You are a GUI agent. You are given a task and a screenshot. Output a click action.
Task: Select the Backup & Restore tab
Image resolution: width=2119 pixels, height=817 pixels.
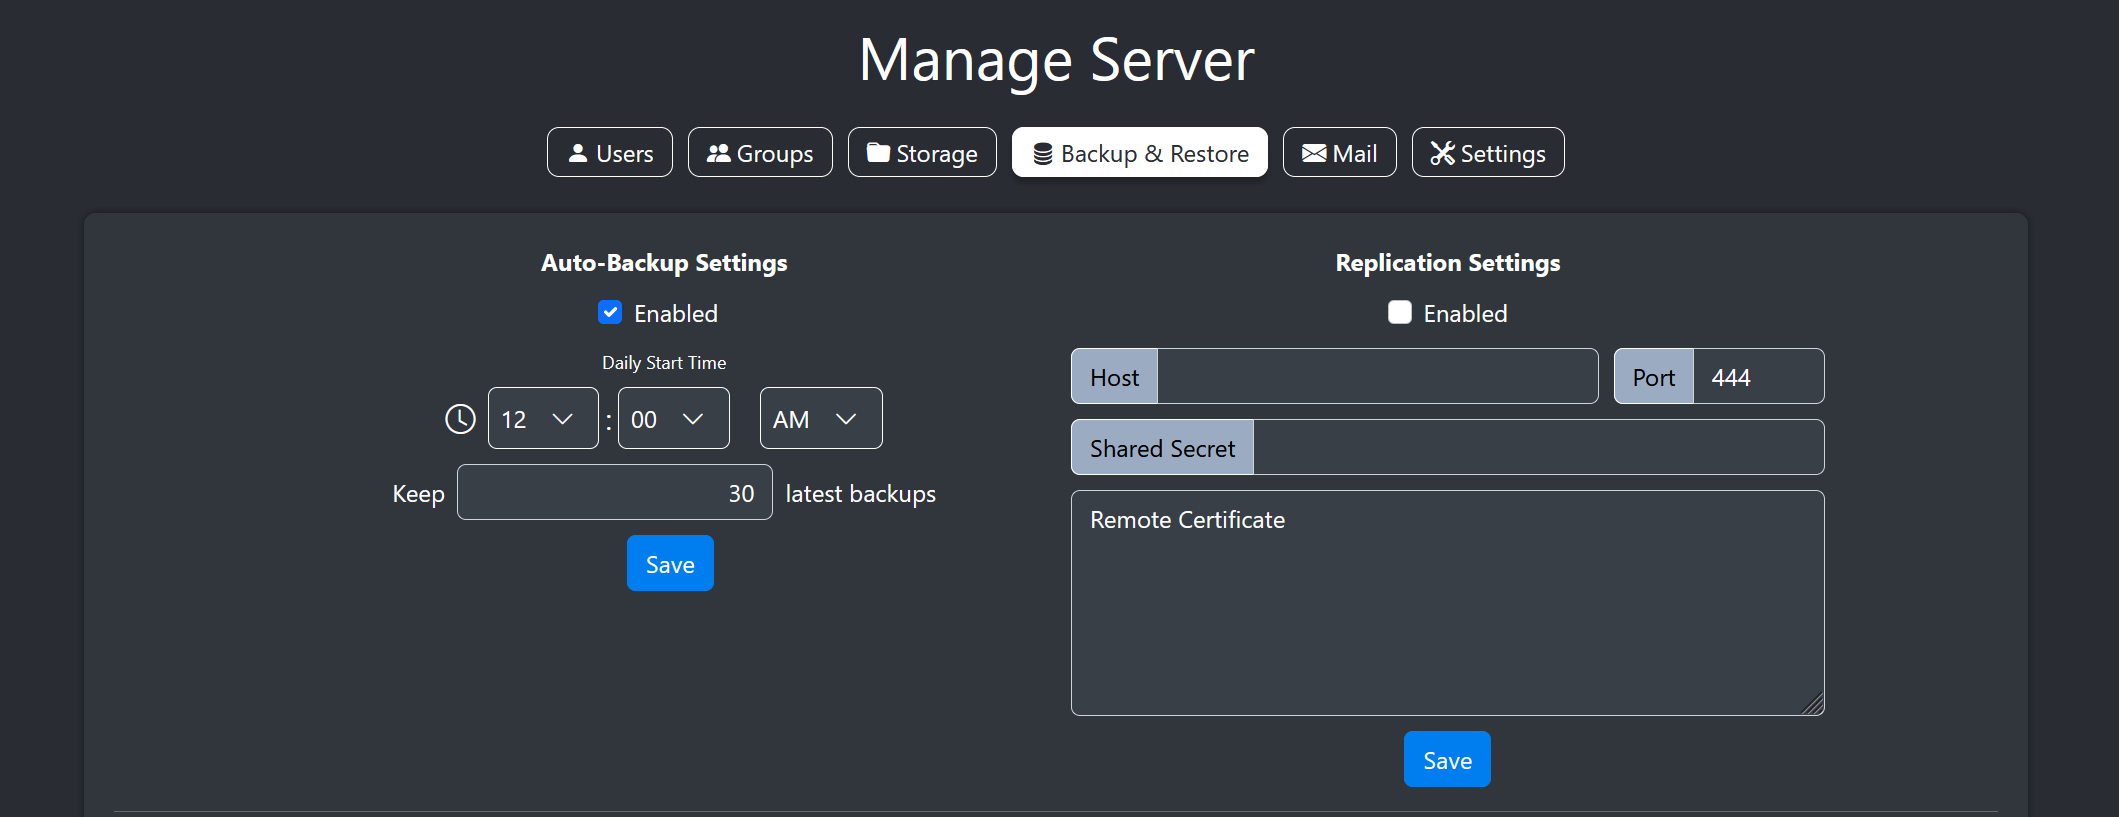tap(1140, 153)
